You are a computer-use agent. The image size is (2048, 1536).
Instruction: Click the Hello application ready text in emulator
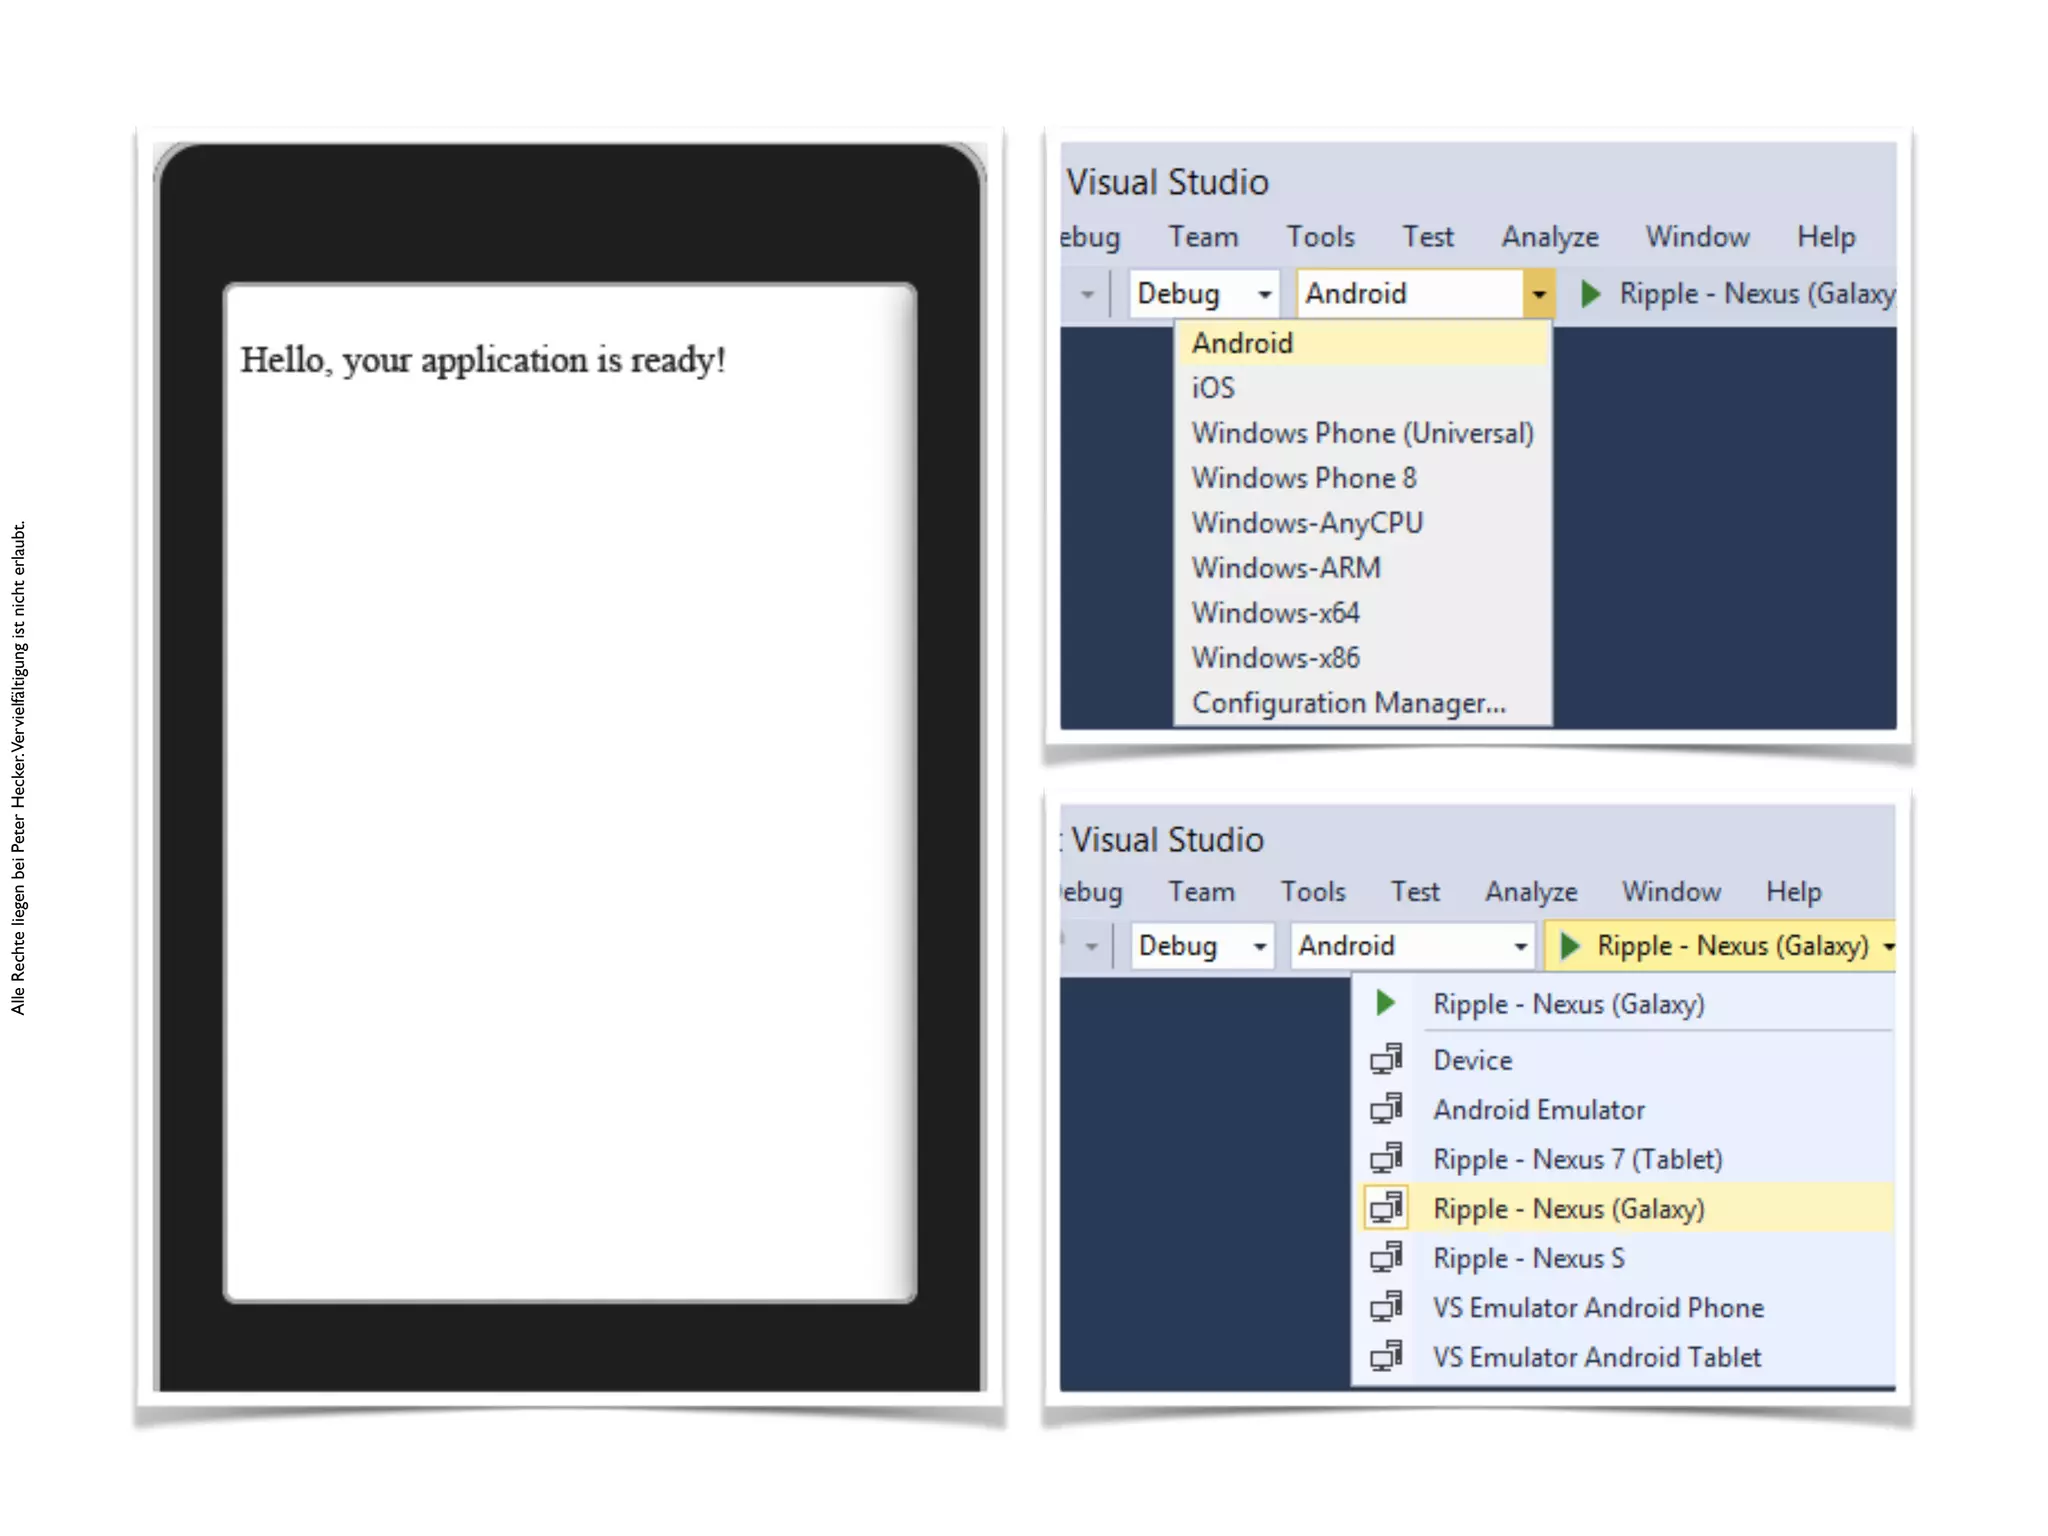coord(482,360)
